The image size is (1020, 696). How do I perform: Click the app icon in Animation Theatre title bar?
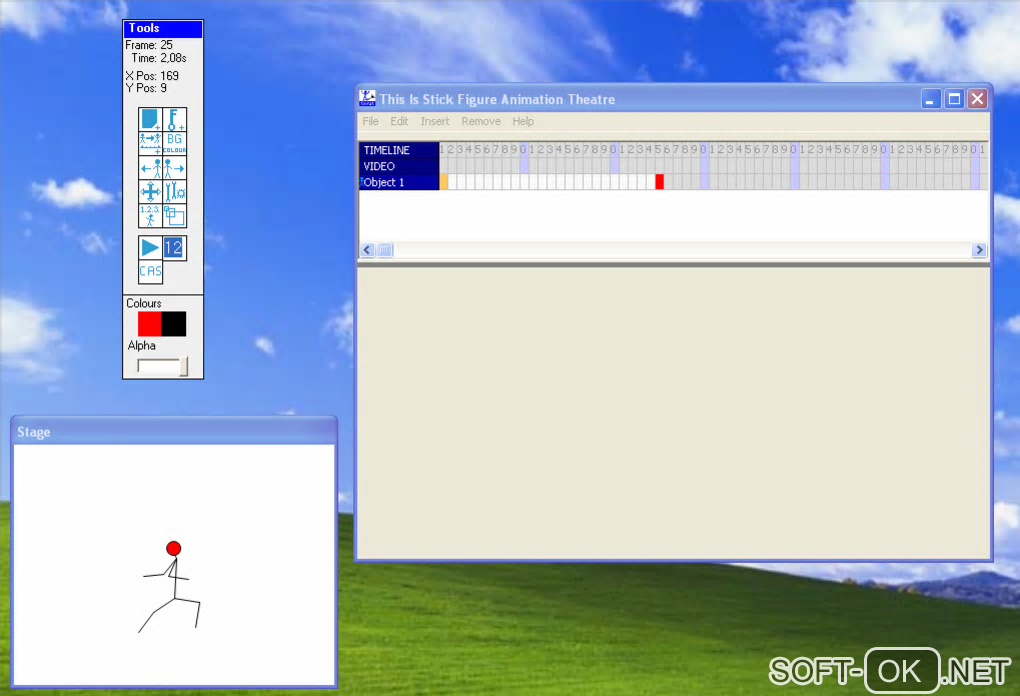(367, 98)
